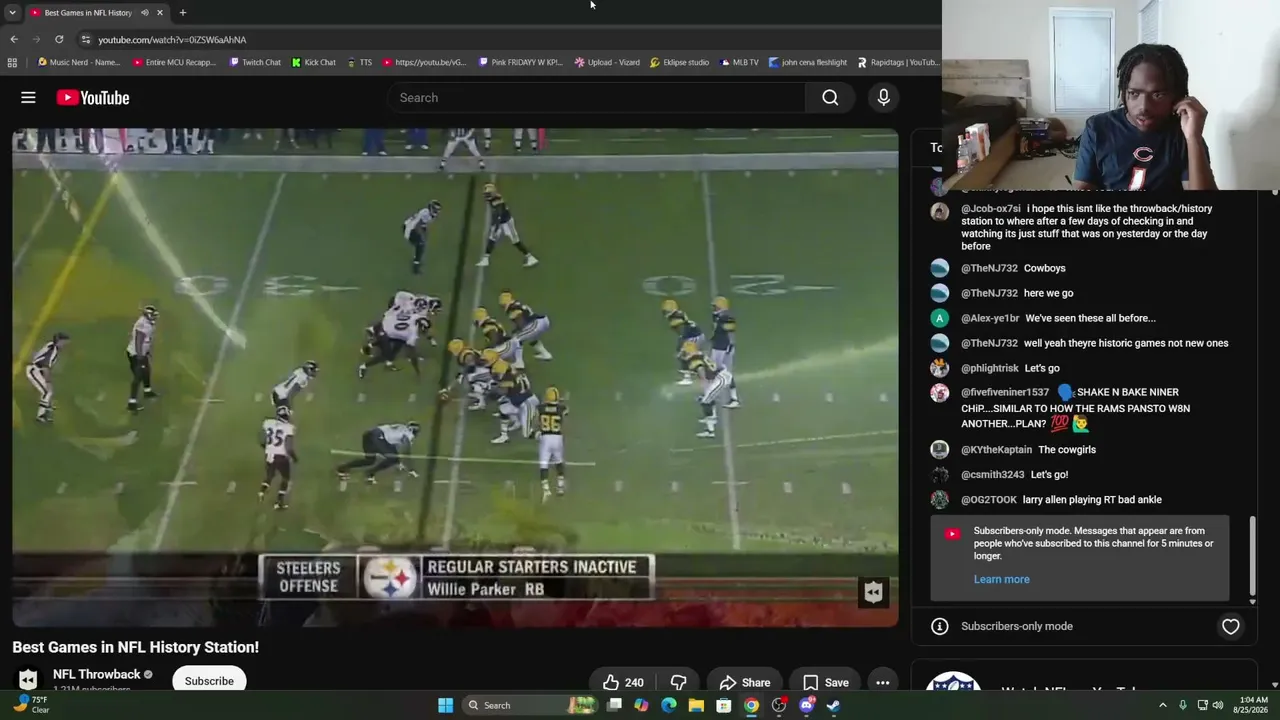Click the video title Best Games in NFL History Station!

[x=136, y=647]
